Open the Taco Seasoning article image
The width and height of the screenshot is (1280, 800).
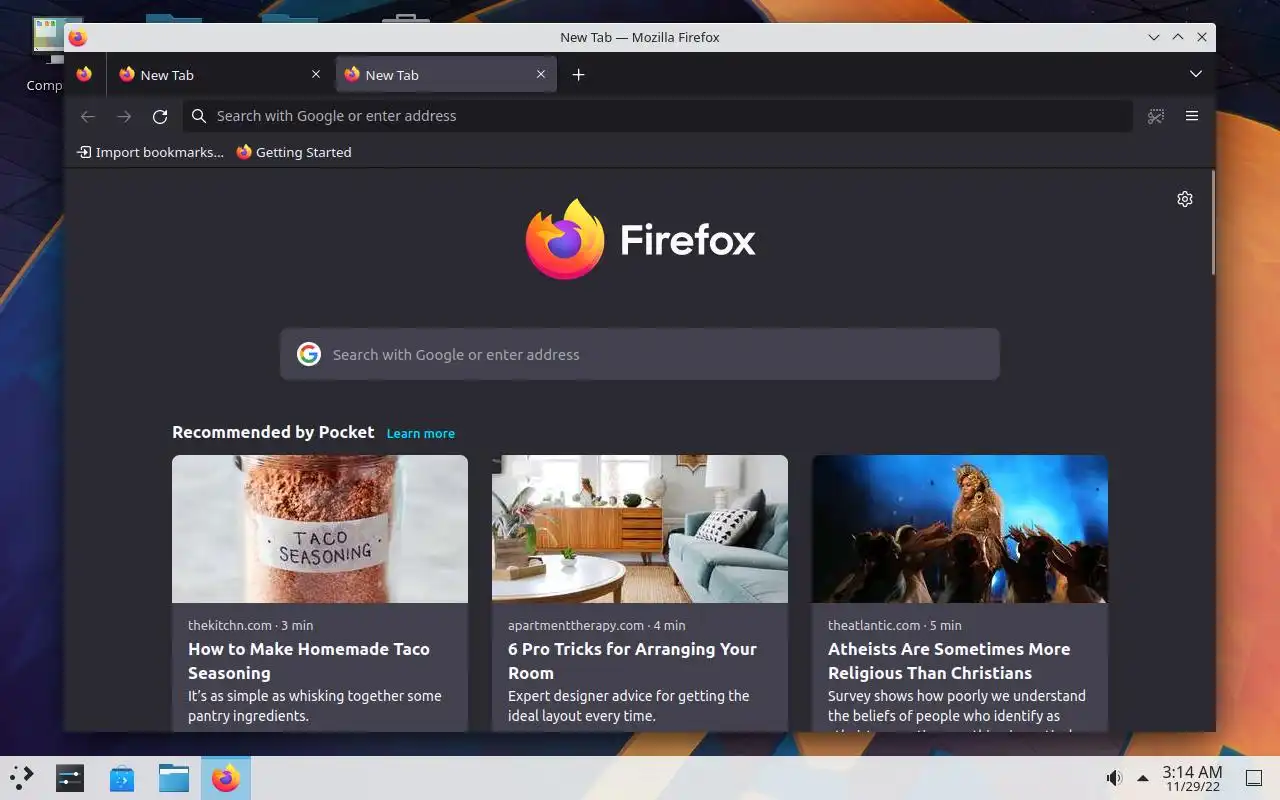[320, 529]
